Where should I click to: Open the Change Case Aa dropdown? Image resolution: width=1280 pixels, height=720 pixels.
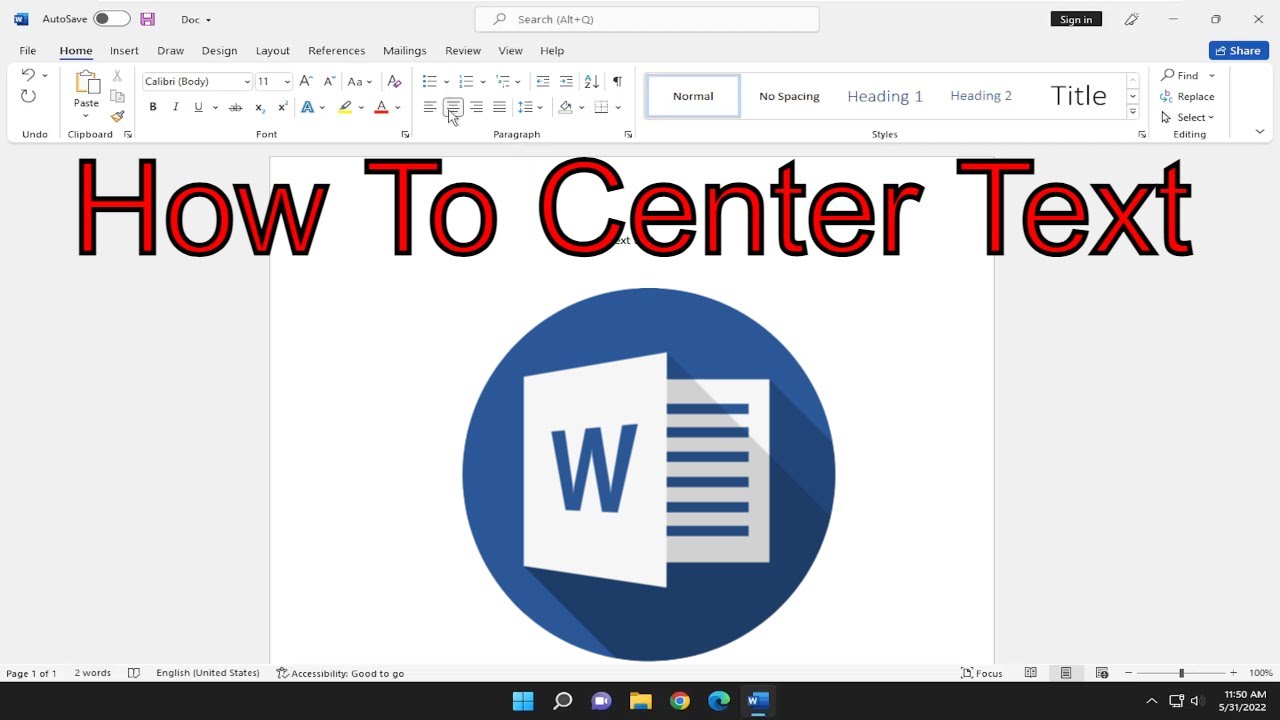tap(360, 81)
